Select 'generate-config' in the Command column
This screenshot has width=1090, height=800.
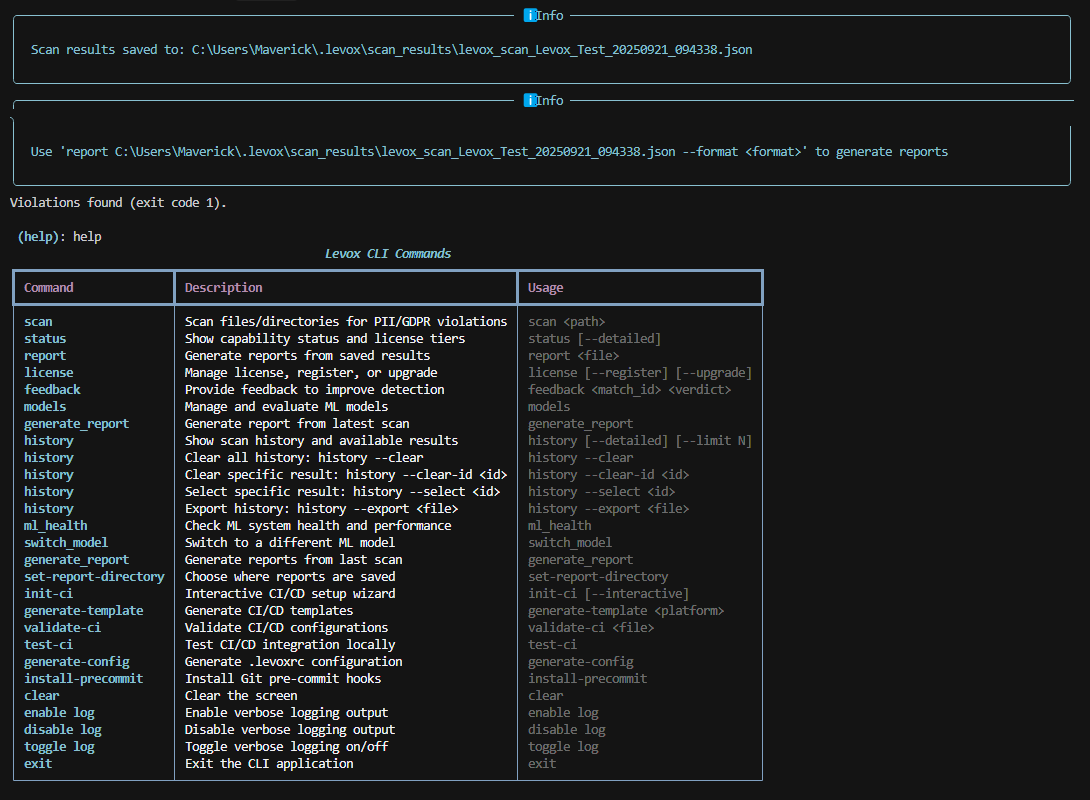pyautogui.click(x=76, y=662)
